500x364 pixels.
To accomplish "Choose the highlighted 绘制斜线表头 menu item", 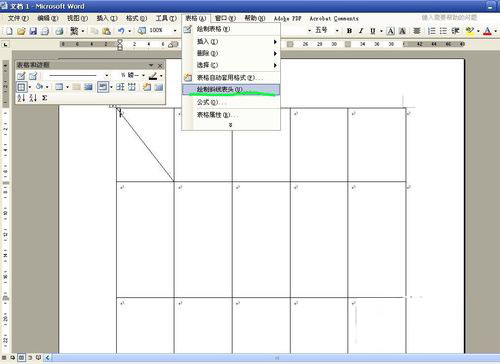I will (x=231, y=90).
